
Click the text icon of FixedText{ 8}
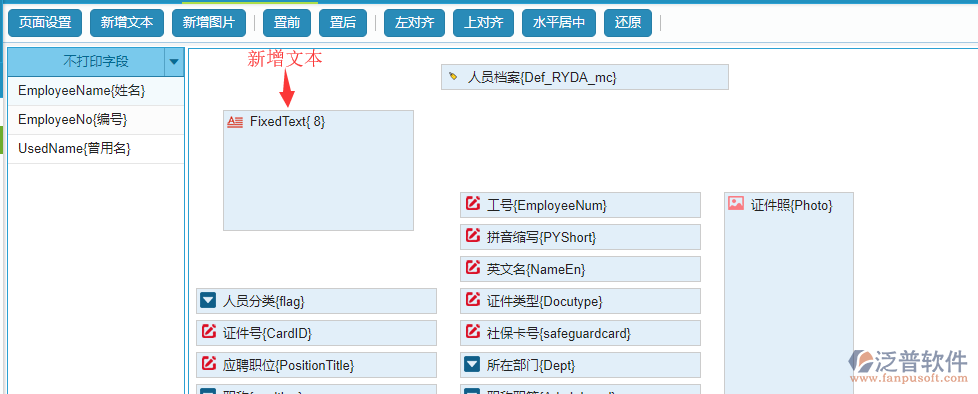point(235,122)
